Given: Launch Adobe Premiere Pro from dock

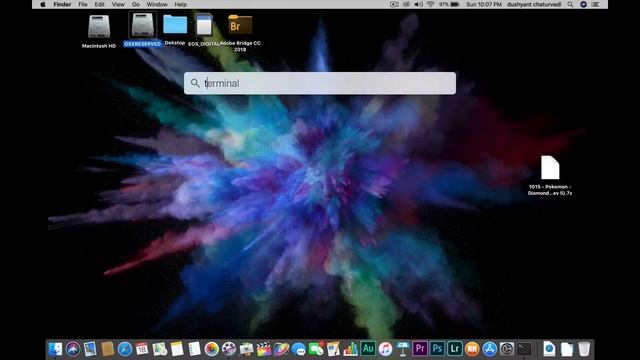Looking at the screenshot, I should coord(420,349).
